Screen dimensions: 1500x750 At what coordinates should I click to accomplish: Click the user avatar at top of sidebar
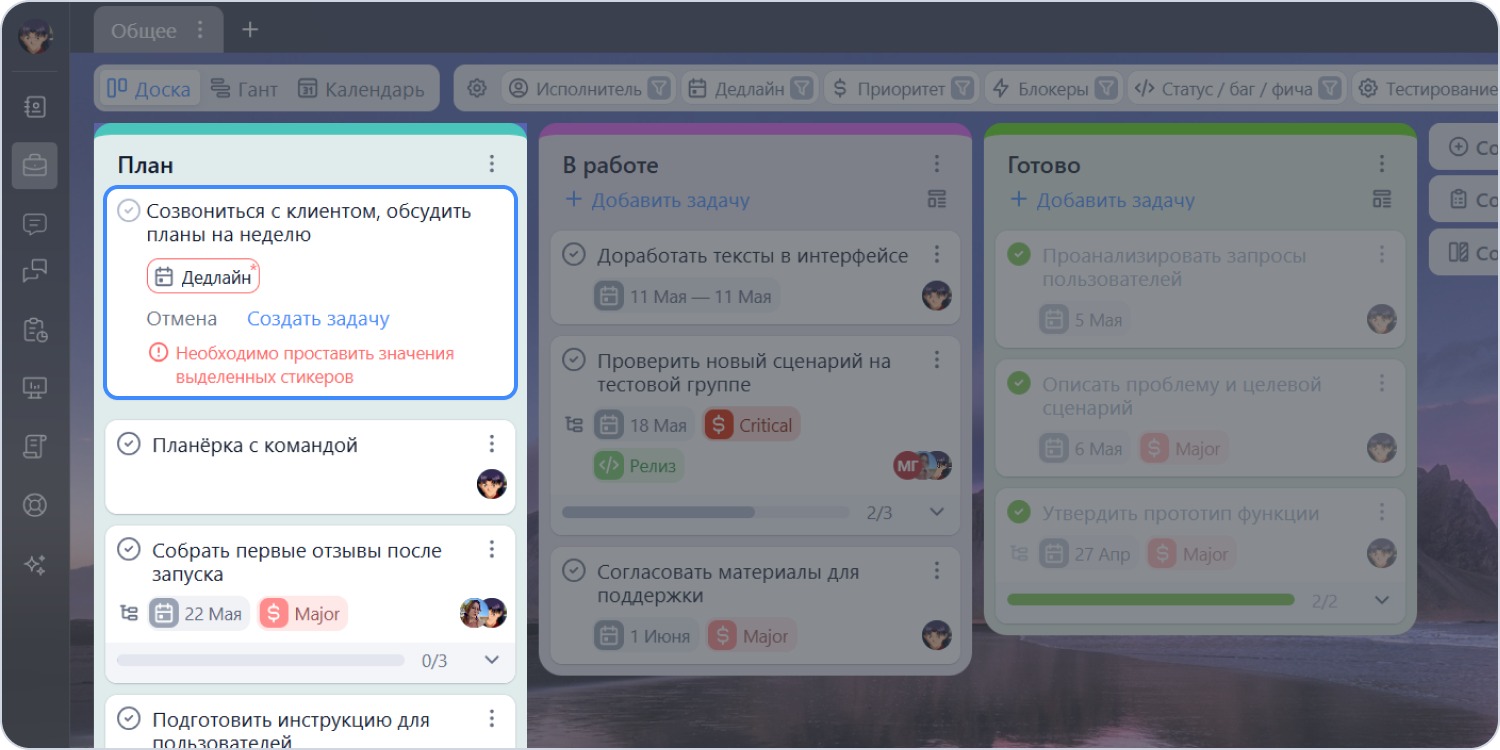tap(35, 38)
